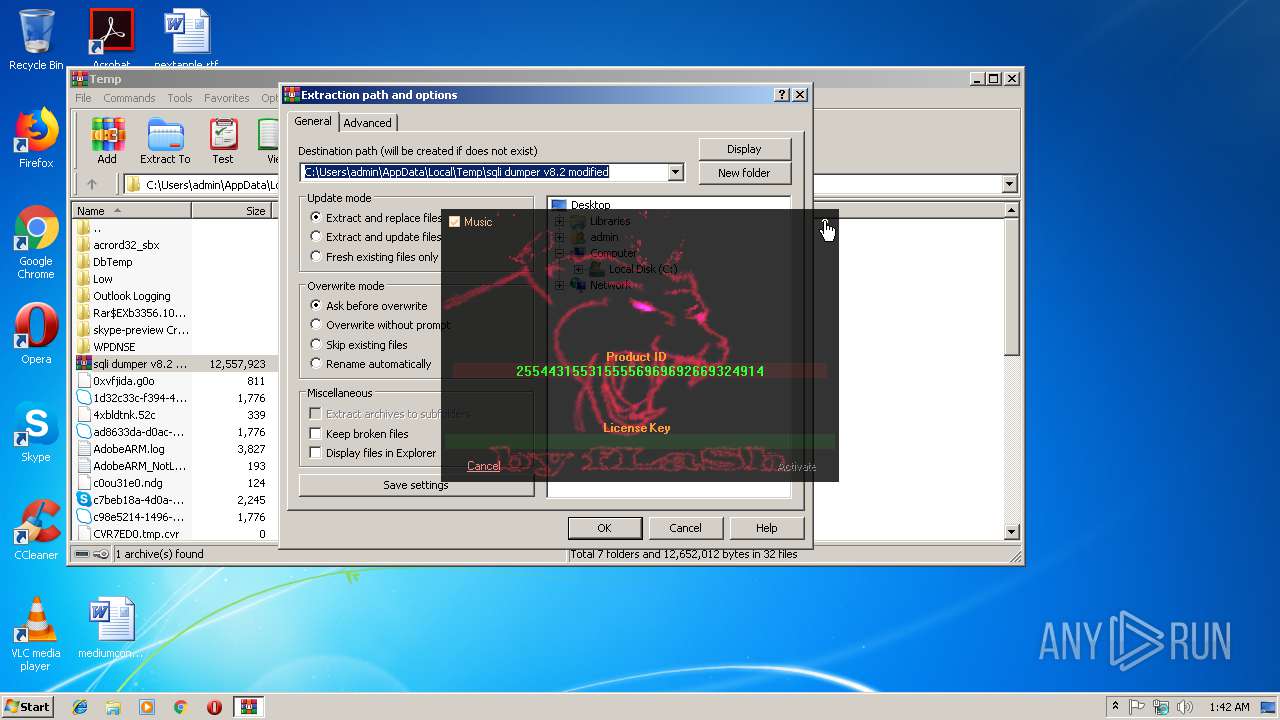Switch to the General tab

(x=313, y=121)
